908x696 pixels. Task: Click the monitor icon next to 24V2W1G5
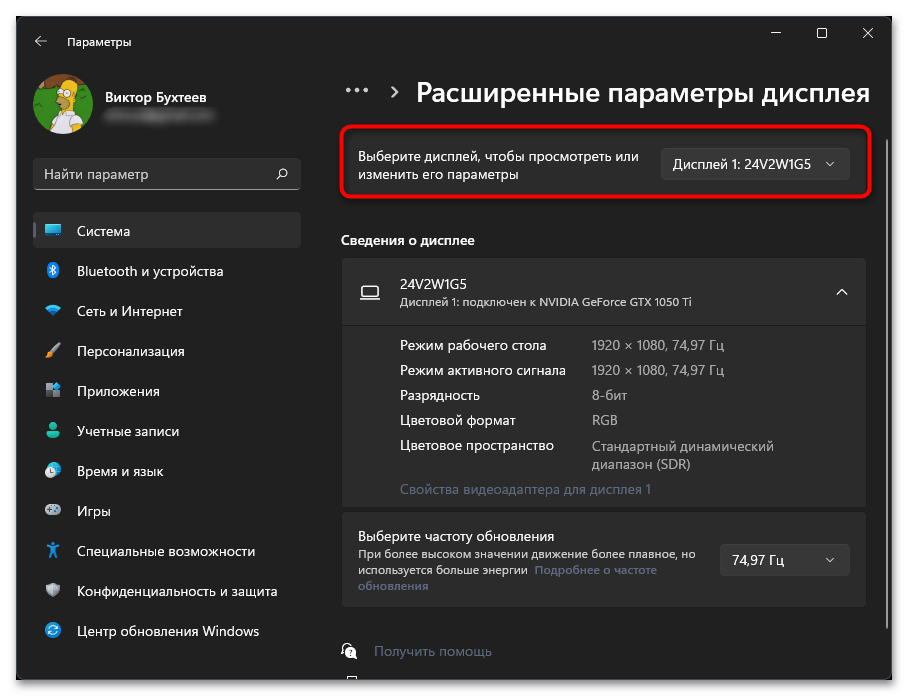point(370,292)
